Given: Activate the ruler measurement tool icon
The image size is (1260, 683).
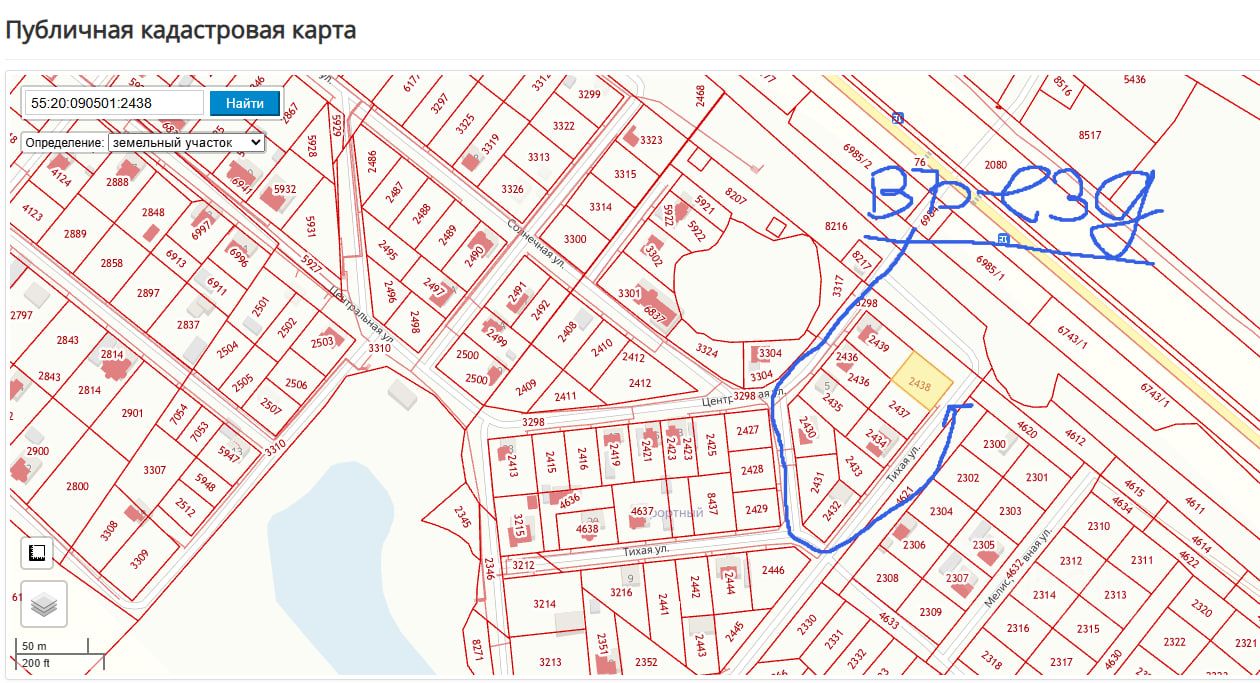Looking at the screenshot, I should click(37, 553).
